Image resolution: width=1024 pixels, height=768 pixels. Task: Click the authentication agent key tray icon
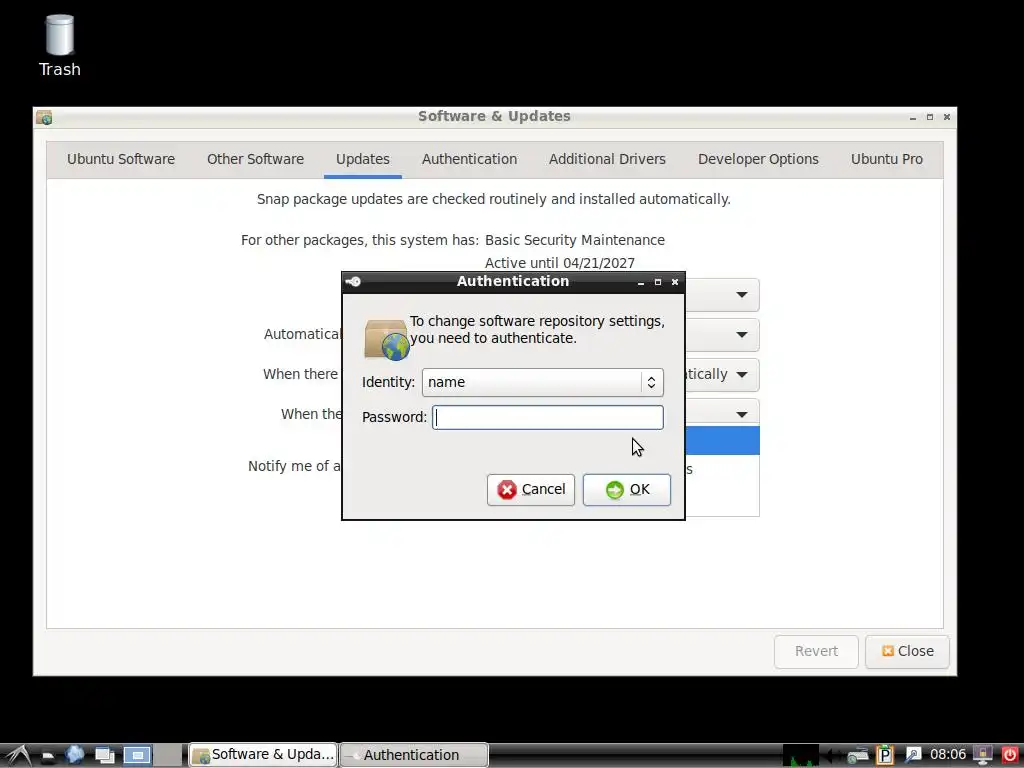[912, 755]
